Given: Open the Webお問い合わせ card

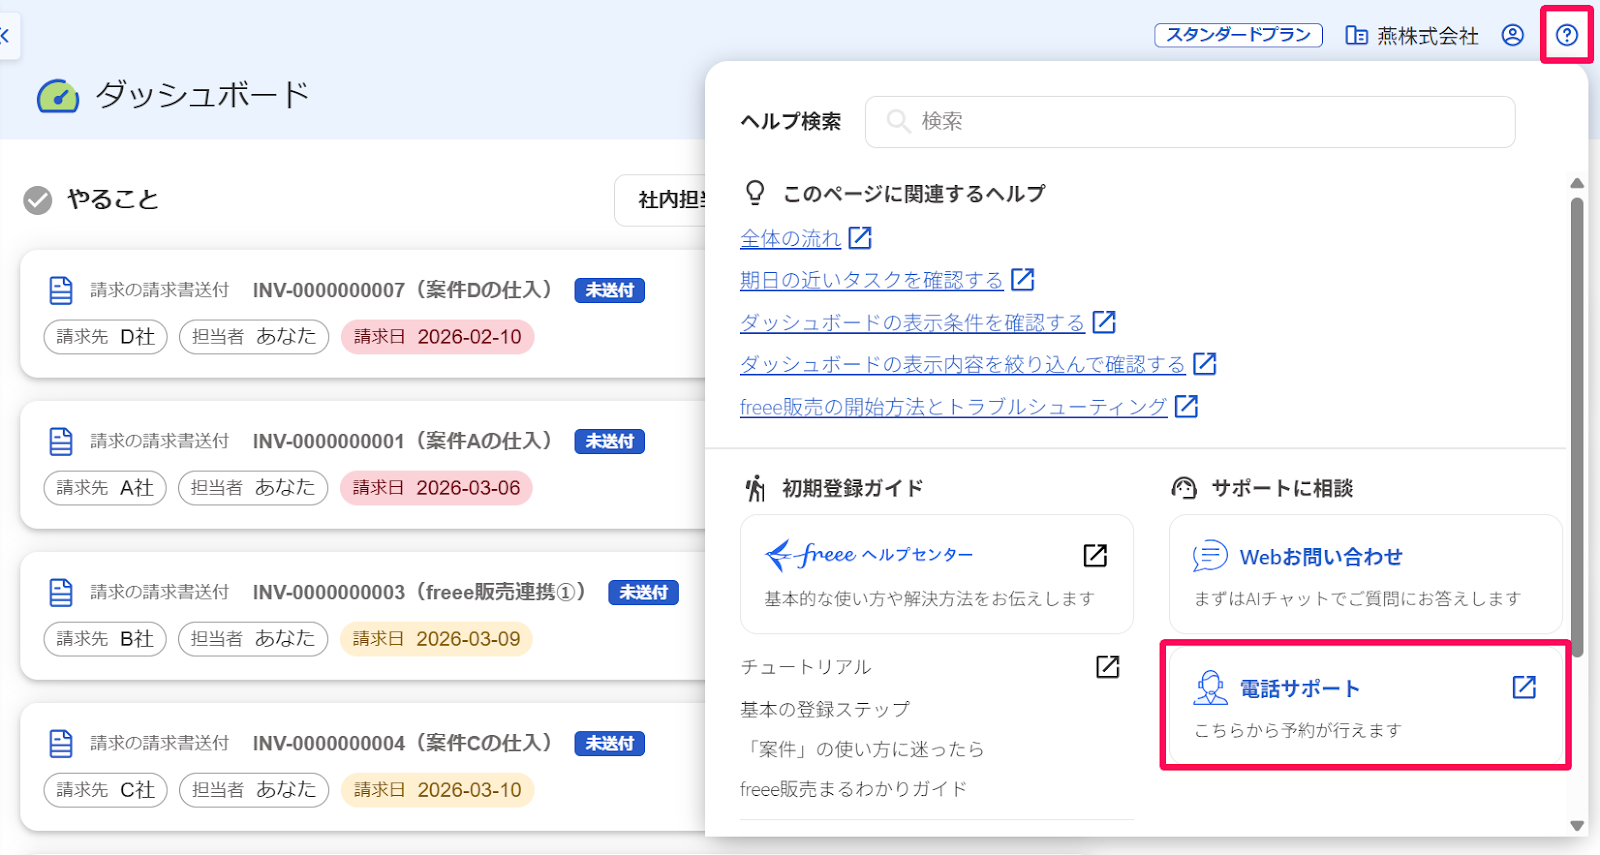Looking at the screenshot, I should pyautogui.click(x=1365, y=574).
